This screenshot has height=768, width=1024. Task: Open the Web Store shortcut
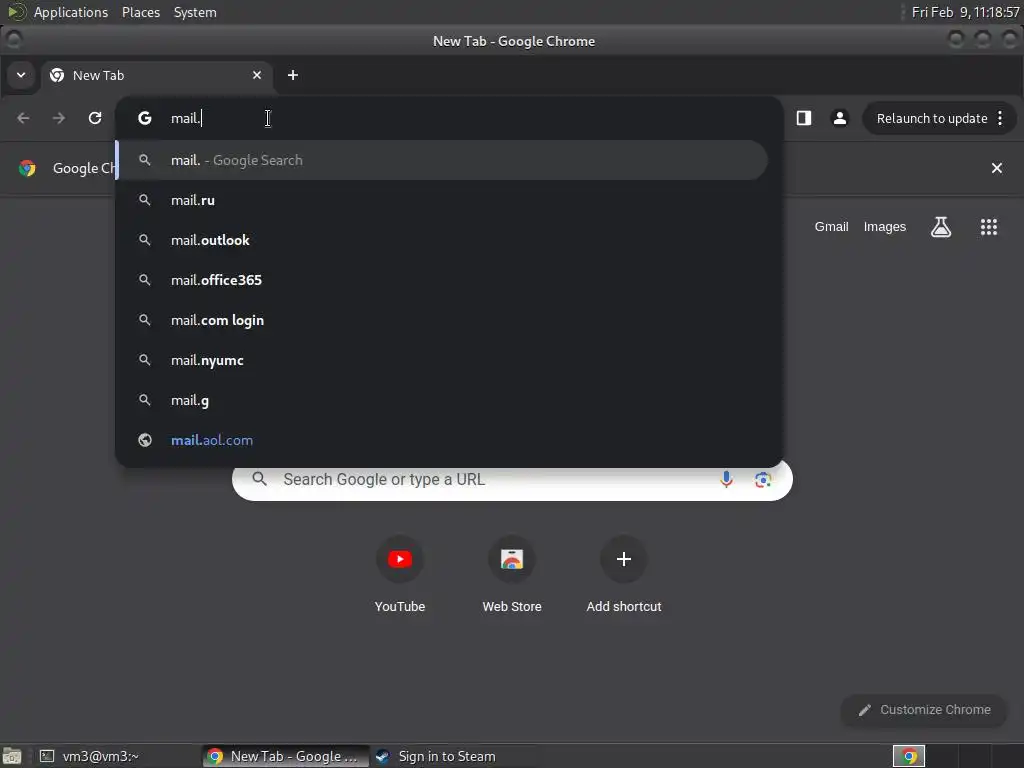pyautogui.click(x=512, y=575)
